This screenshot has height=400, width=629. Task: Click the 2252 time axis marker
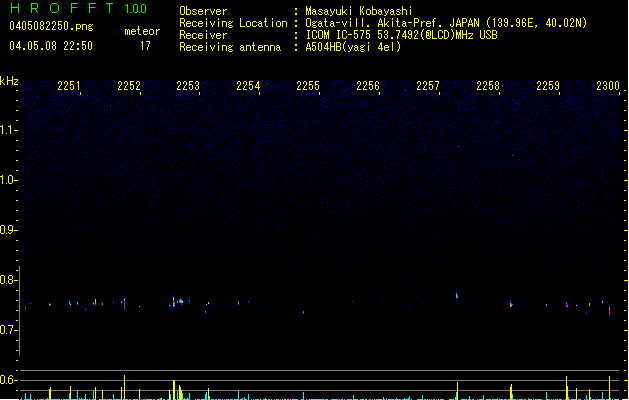coord(129,86)
